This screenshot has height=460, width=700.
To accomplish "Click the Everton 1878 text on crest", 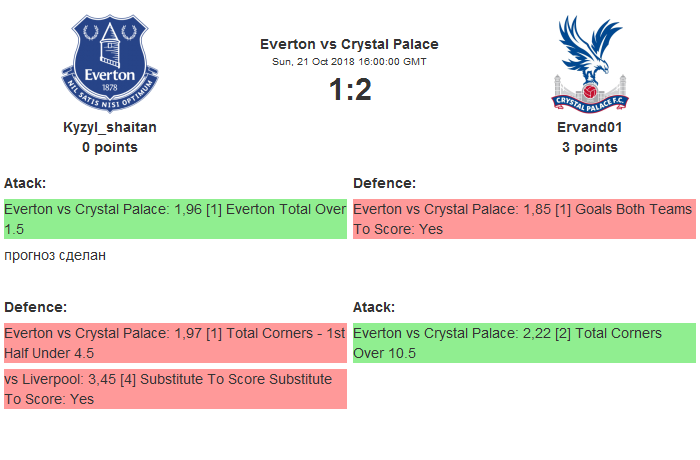I will 110,79.
